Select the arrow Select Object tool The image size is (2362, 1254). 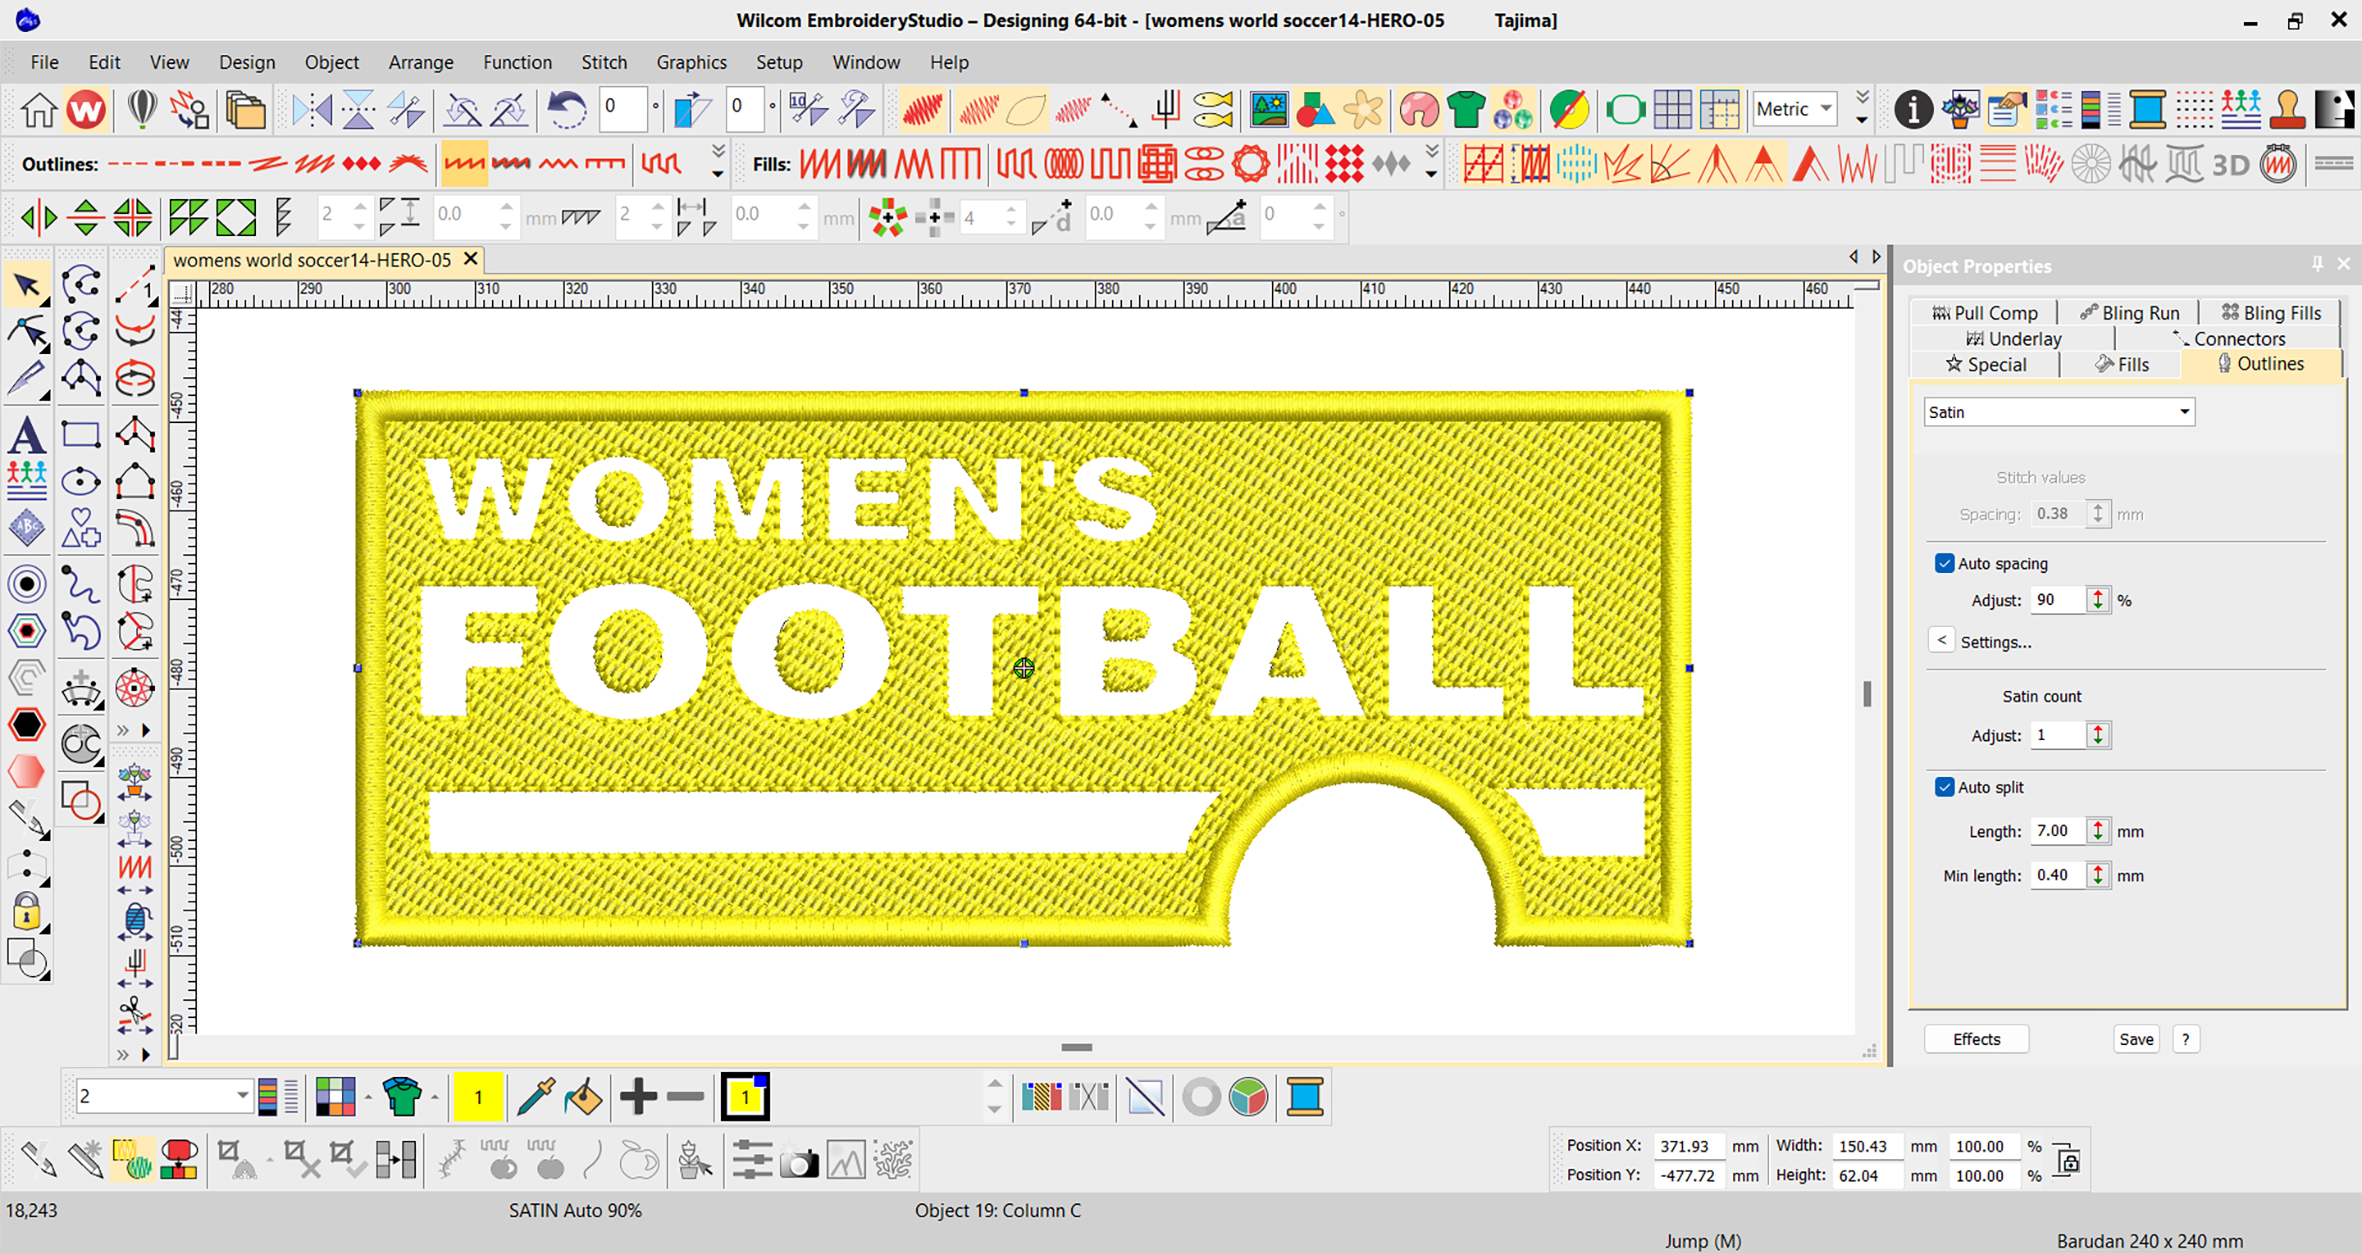26,286
